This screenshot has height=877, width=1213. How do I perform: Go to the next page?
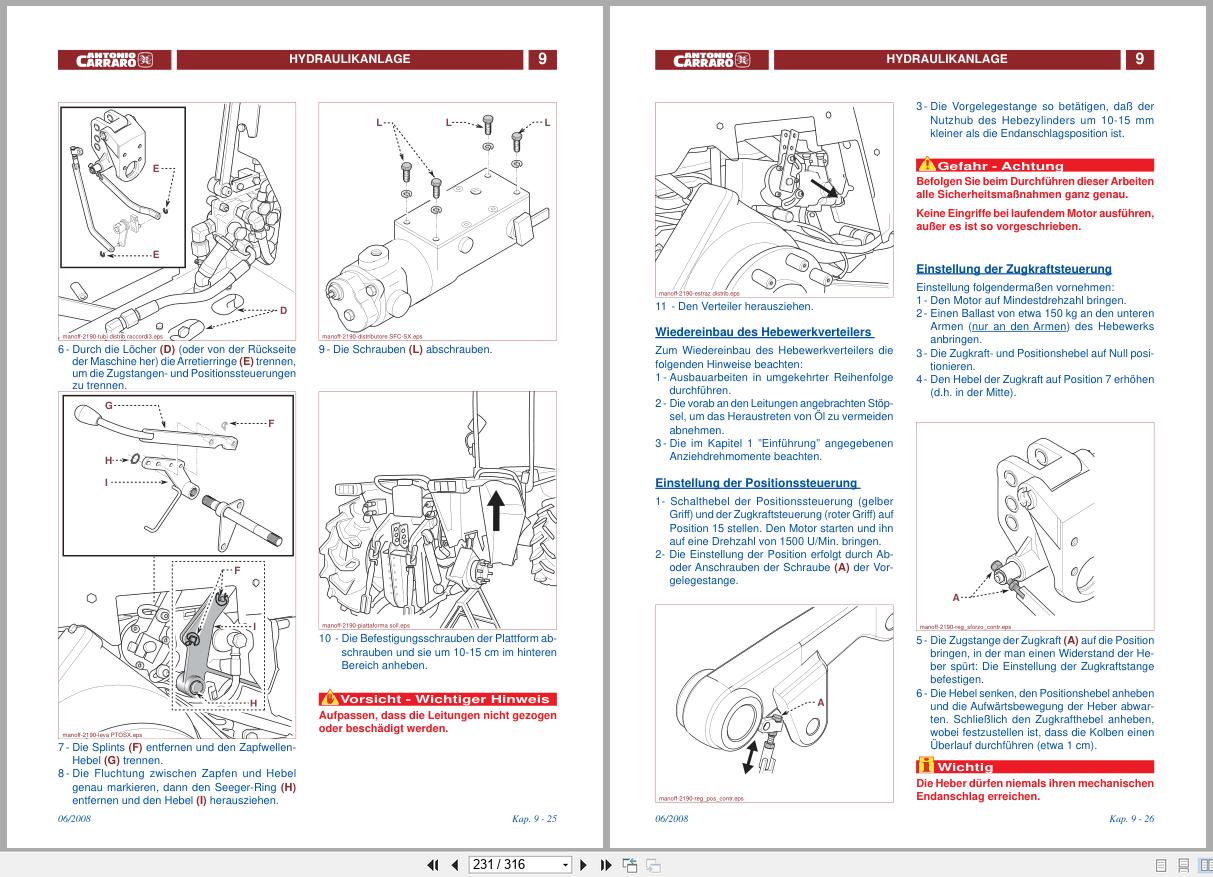584,865
